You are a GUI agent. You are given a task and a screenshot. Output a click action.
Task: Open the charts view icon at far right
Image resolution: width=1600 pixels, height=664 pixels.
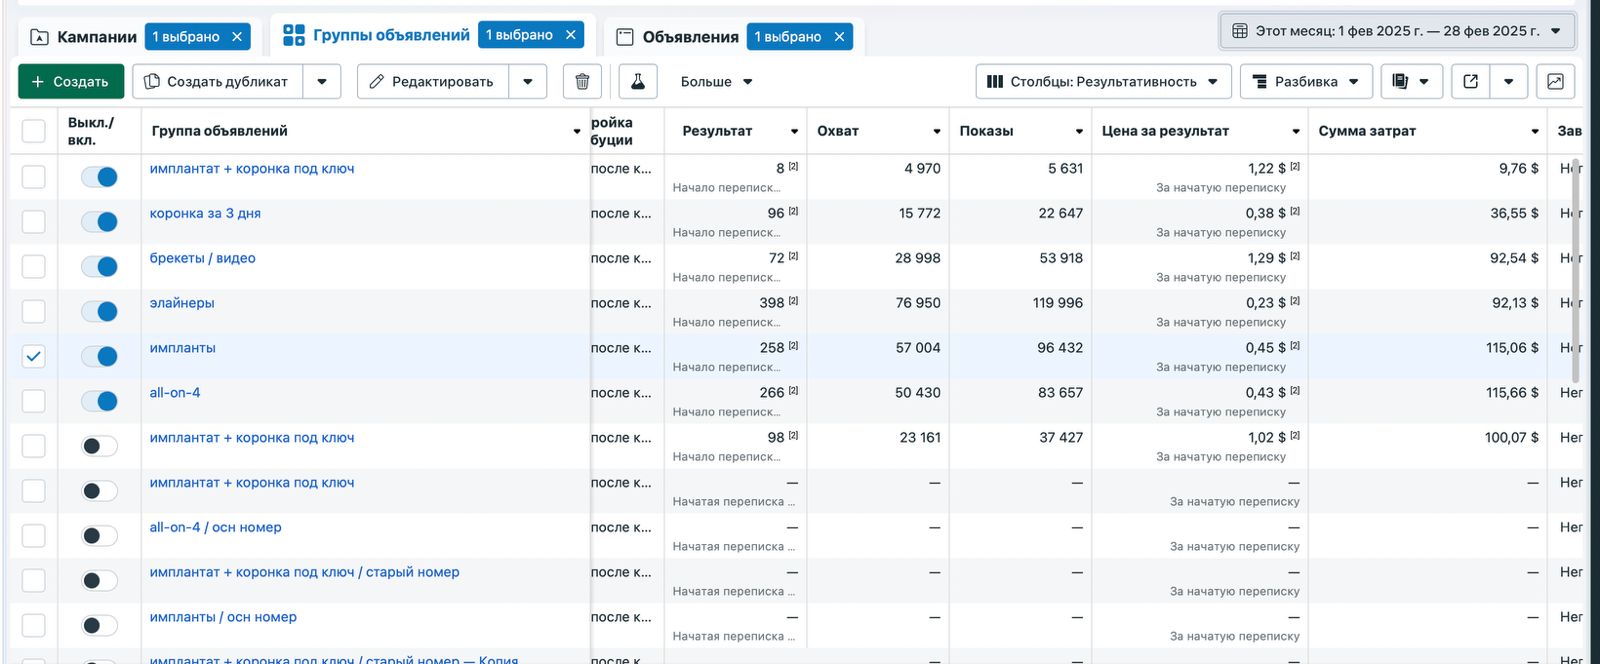point(1555,82)
